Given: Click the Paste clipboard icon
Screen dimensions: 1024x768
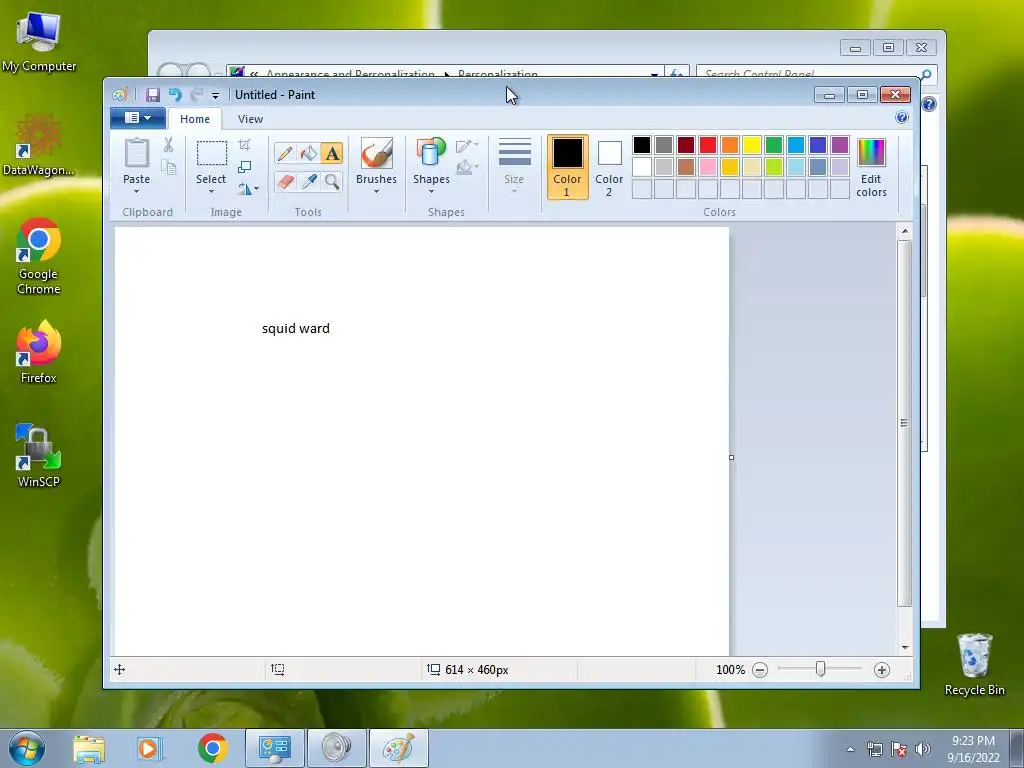Looking at the screenshot, I should coord(136,153).
